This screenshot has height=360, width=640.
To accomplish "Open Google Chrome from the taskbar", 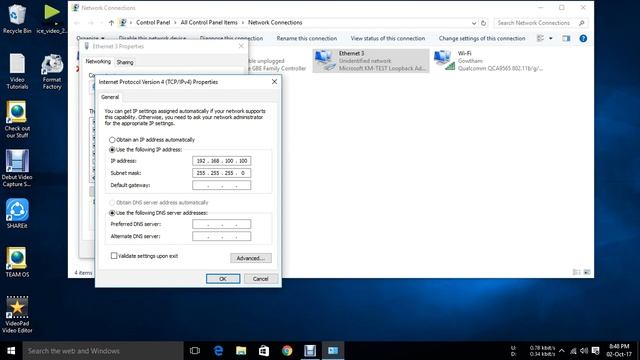I will coord(287,351).
